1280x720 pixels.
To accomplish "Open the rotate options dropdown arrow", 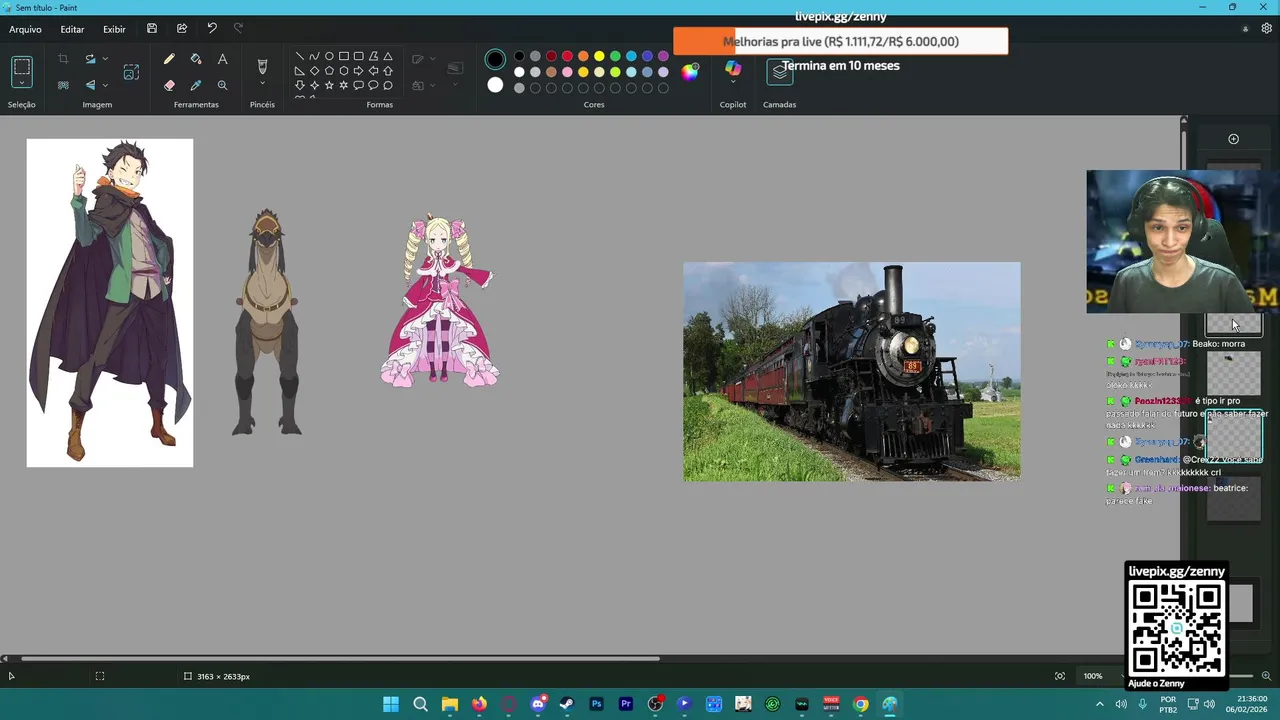I will pyautogui.click(x=105, y=59).
